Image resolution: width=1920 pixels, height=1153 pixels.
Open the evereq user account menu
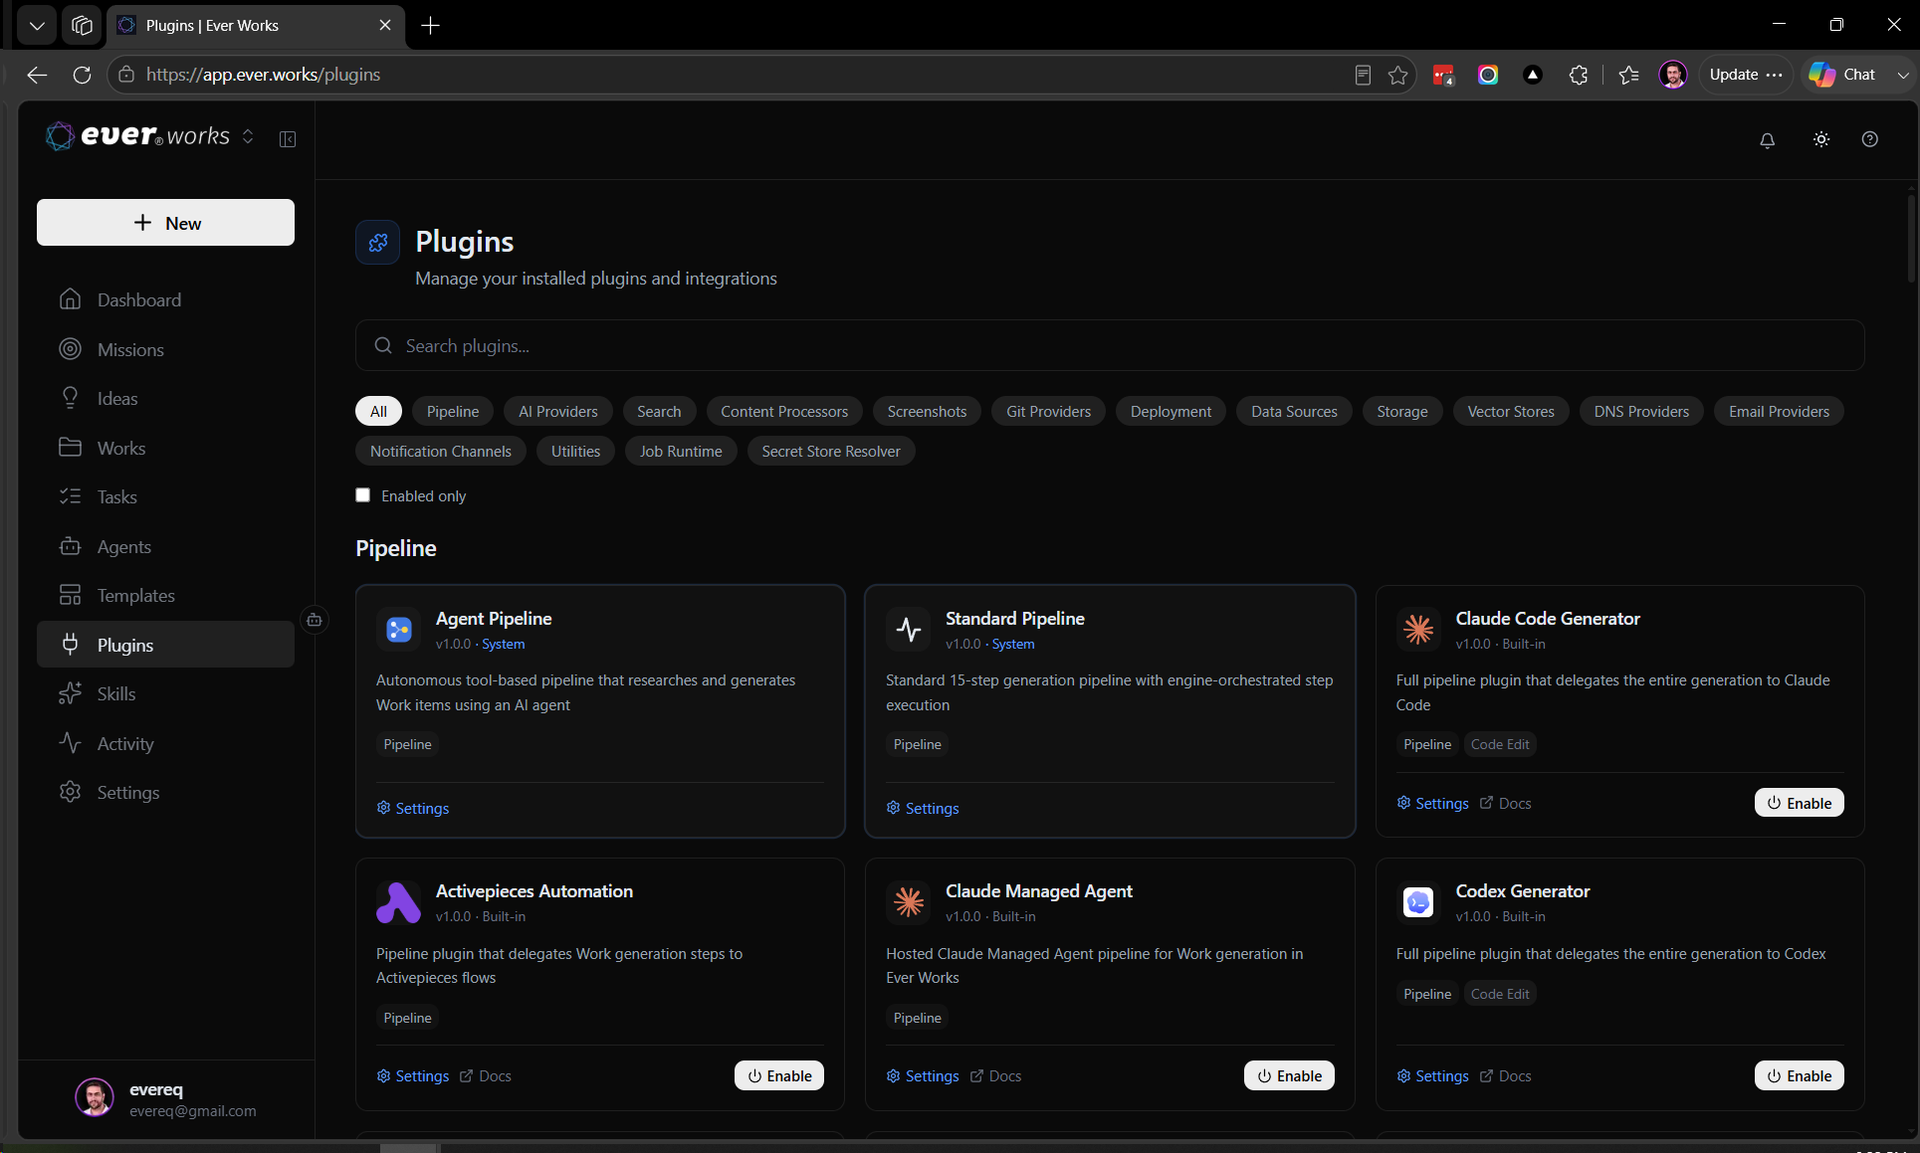click(166, 1099)
